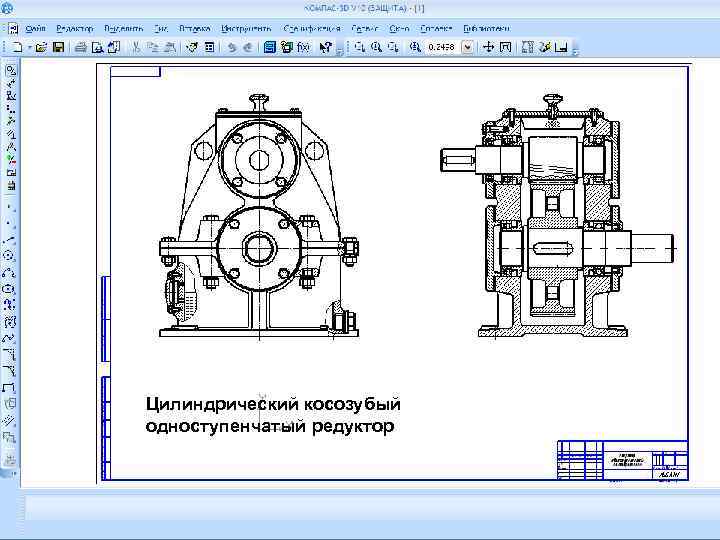Open the Библиотеки menu
Viewport: 720px width, 540px height.
point(486,28)
